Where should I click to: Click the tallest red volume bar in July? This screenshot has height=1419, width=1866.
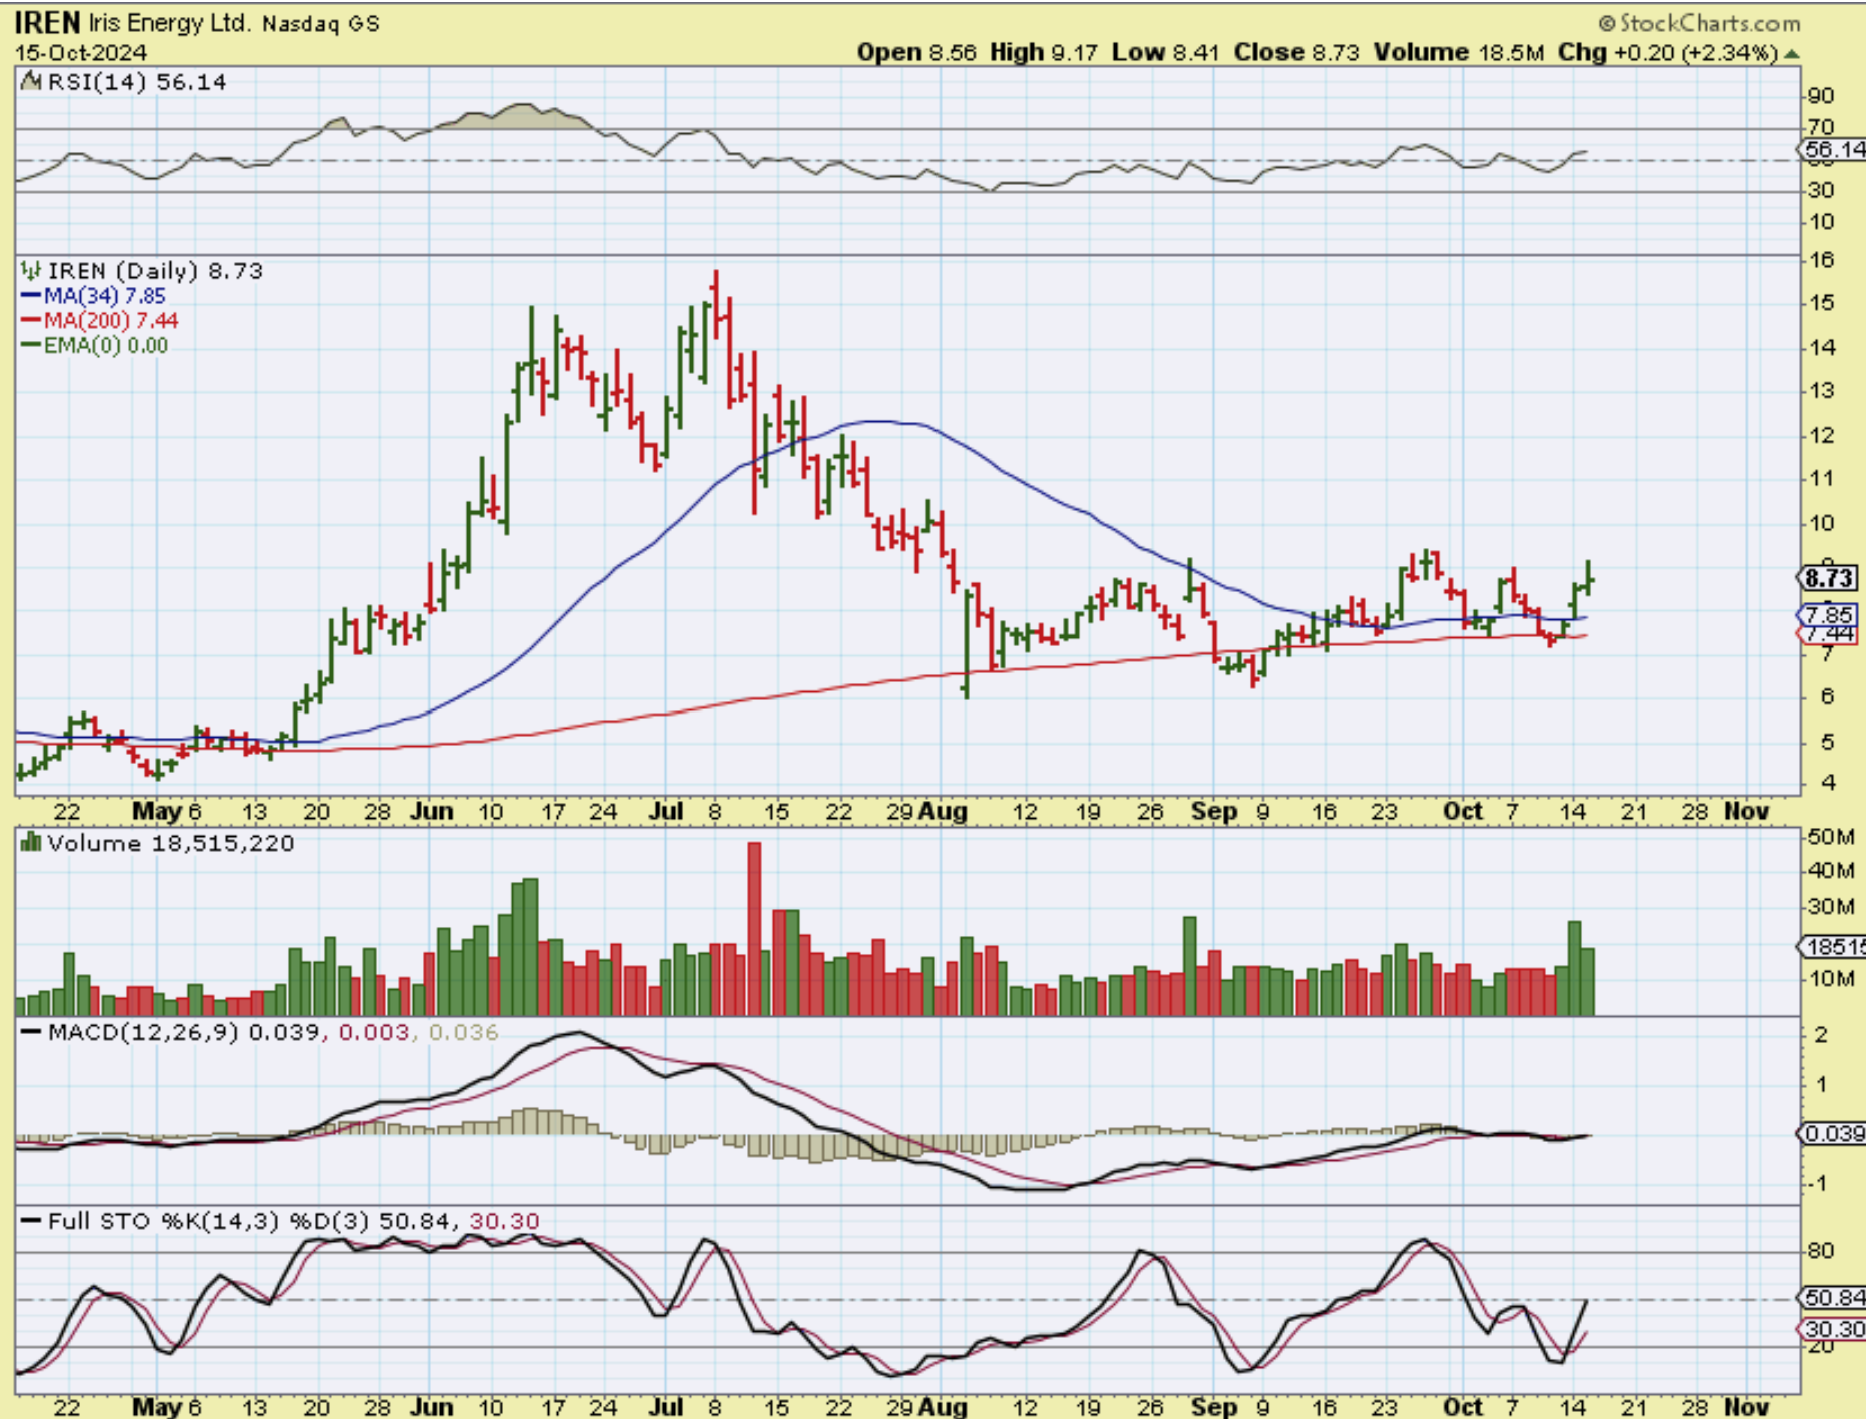pyautogui.click(x=754, y=929)
